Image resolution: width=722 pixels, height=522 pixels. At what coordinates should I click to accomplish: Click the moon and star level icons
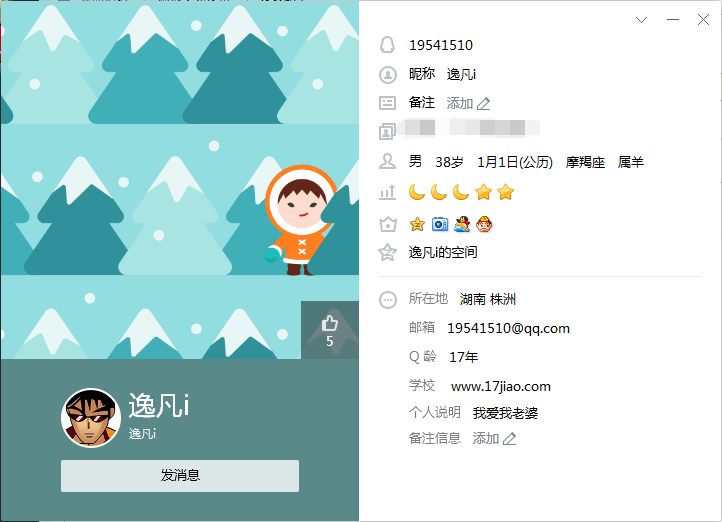coord(461,192)
